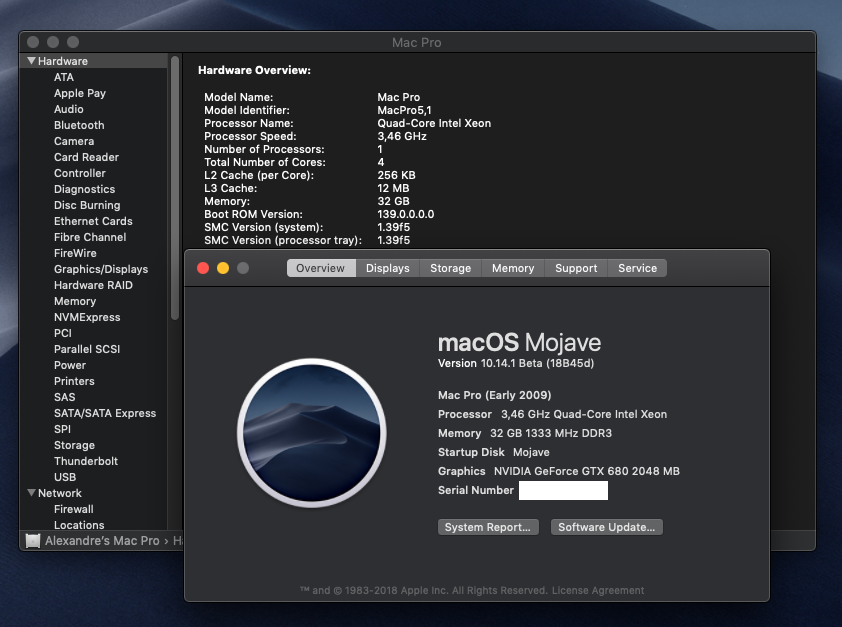The width and height of the screenshot is (842, 627).
Task: Click the macOS Mojave desert logo image
Action: click(x=311, y=433)
